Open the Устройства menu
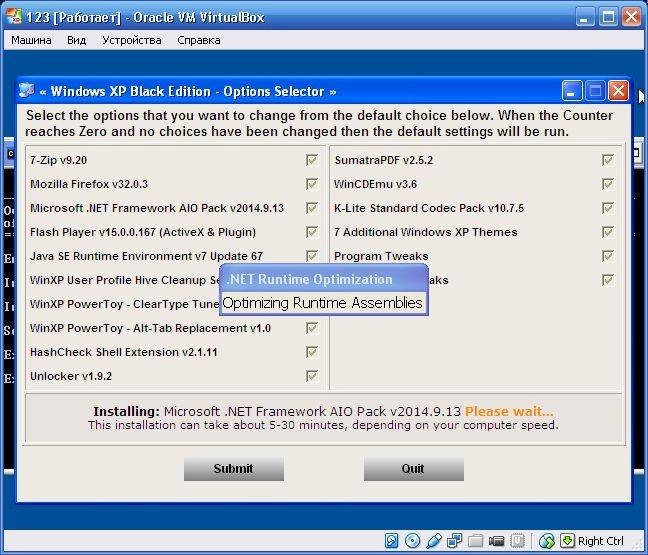Image resolution: width=648 pixels, height=555 pixels. point(132,40)
